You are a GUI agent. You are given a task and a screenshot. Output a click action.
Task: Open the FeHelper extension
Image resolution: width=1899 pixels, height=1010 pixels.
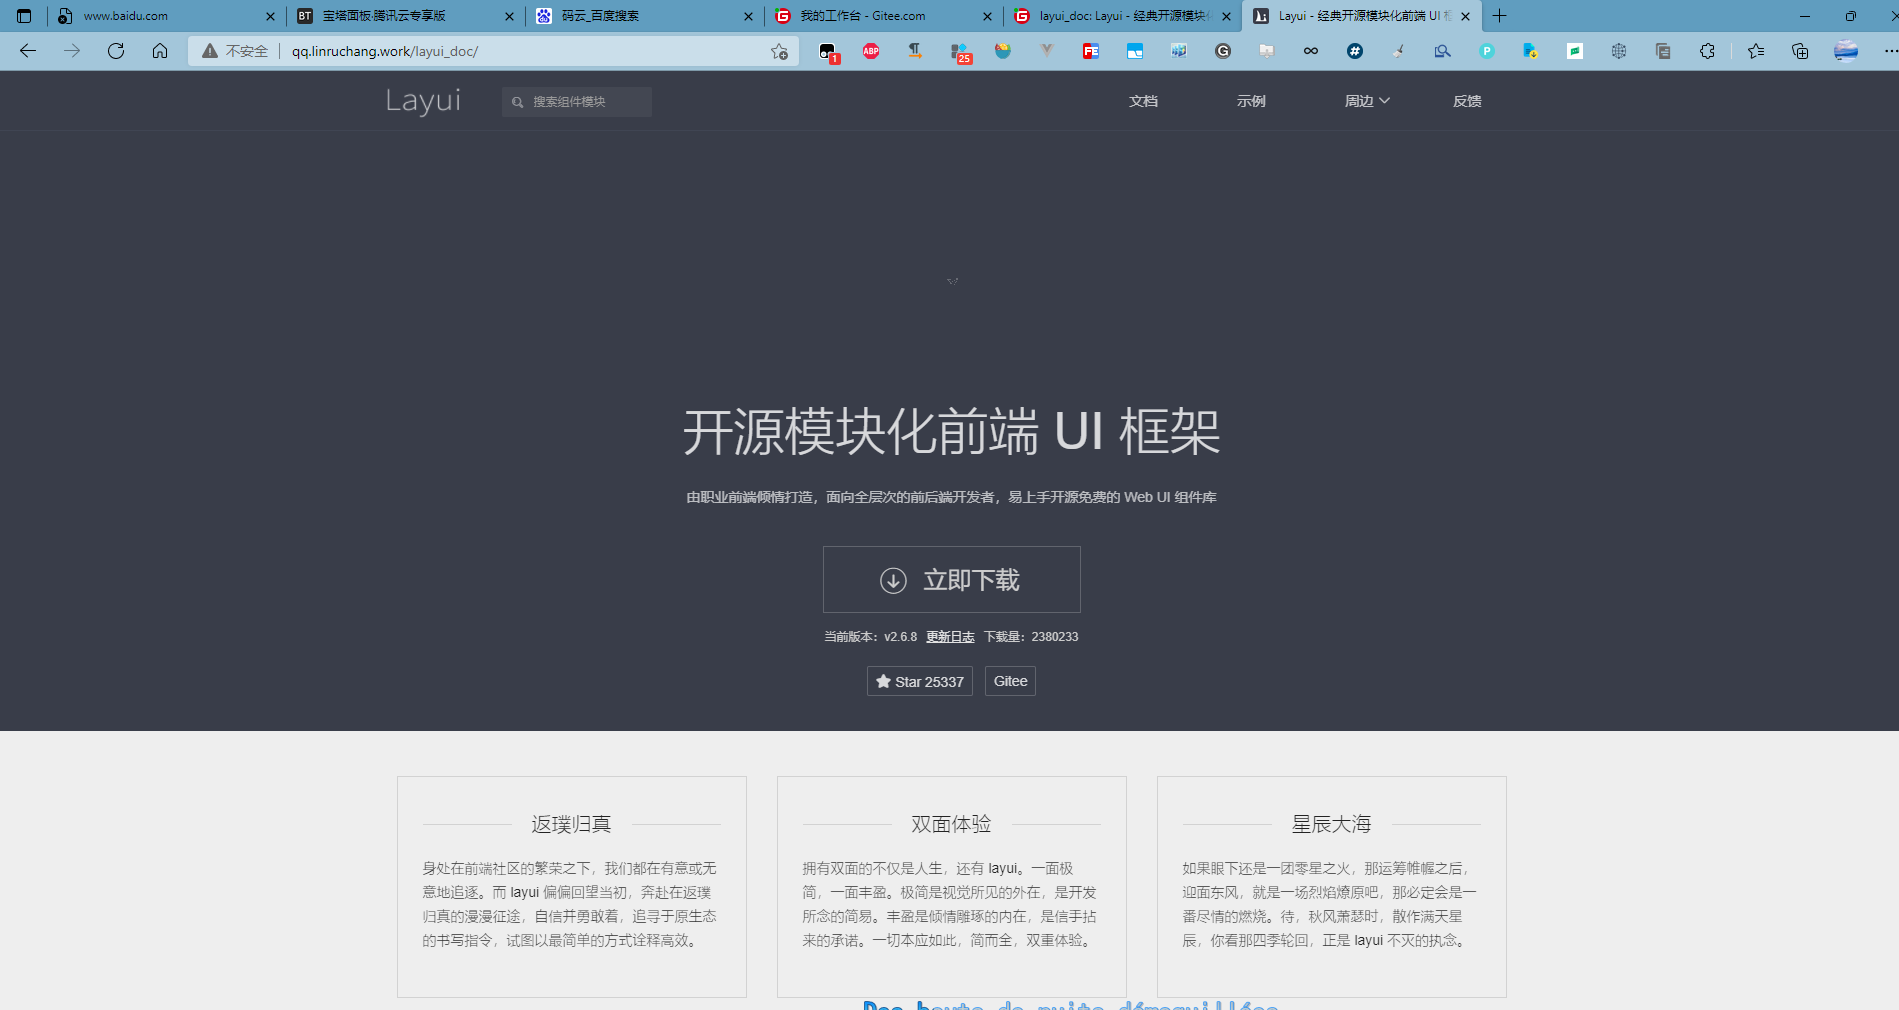pos(1089,51)
